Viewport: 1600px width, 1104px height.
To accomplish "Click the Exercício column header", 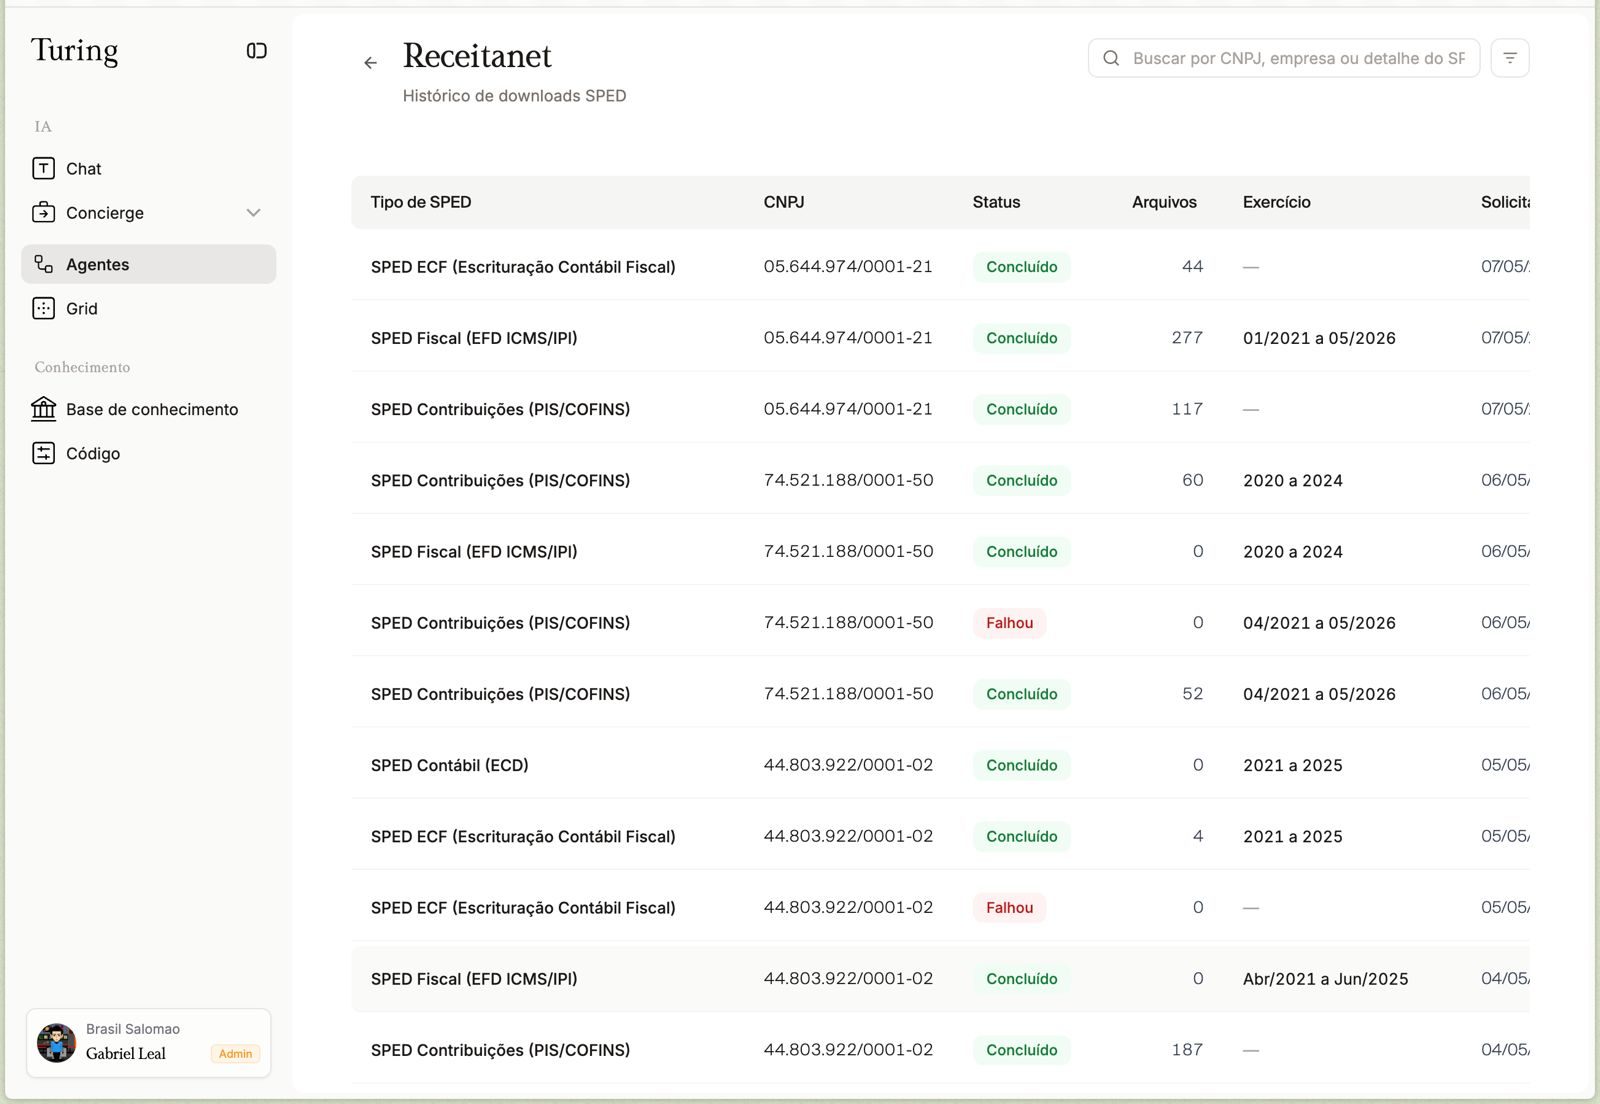I will click(1277, 202).
